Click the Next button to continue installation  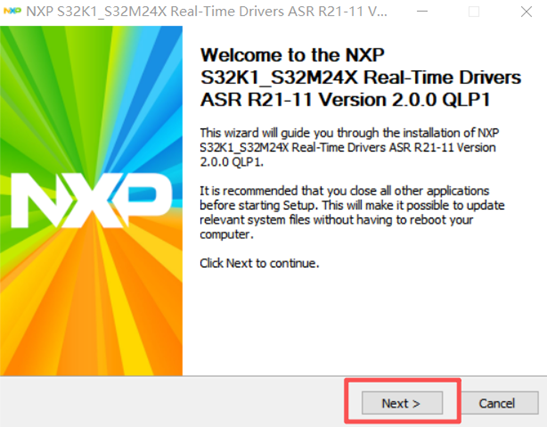[x=402, y=403]
